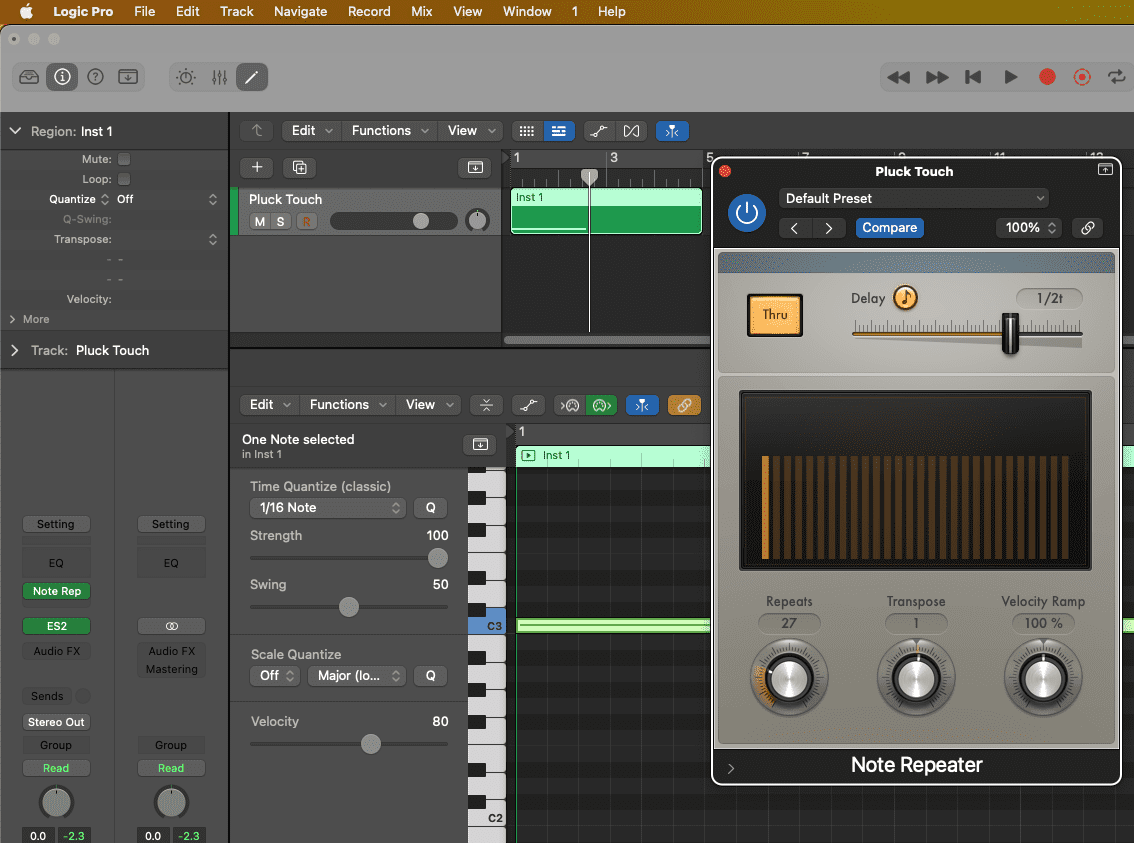This screenshot has width=1134, height=843.
Task: Click the Stereo Out output slot
Action: (x=56, y=722)
